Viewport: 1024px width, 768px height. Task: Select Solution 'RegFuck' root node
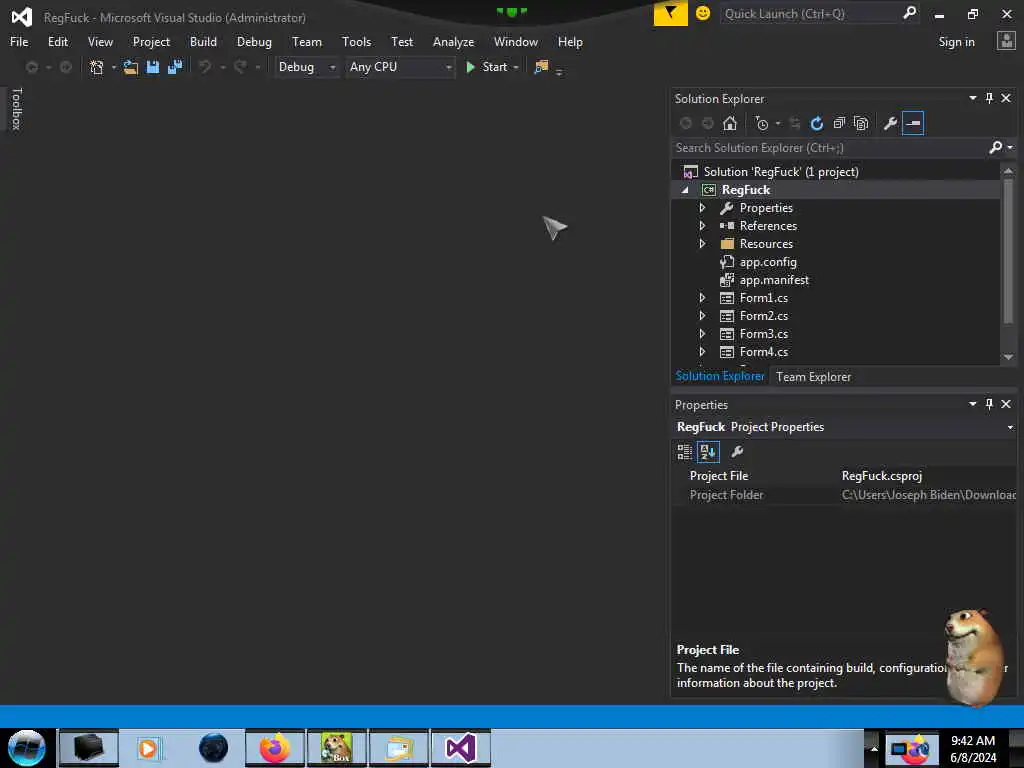coord(781,172)
